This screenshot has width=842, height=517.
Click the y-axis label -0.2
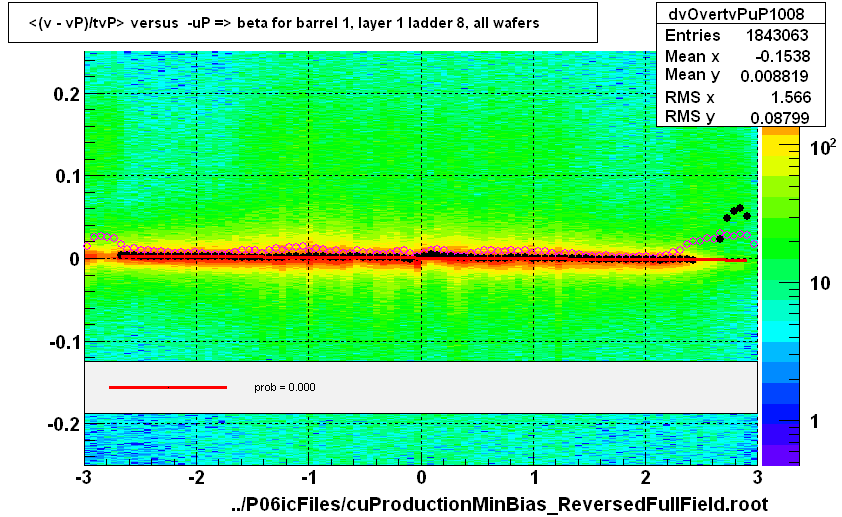click(x=64, y=424)
